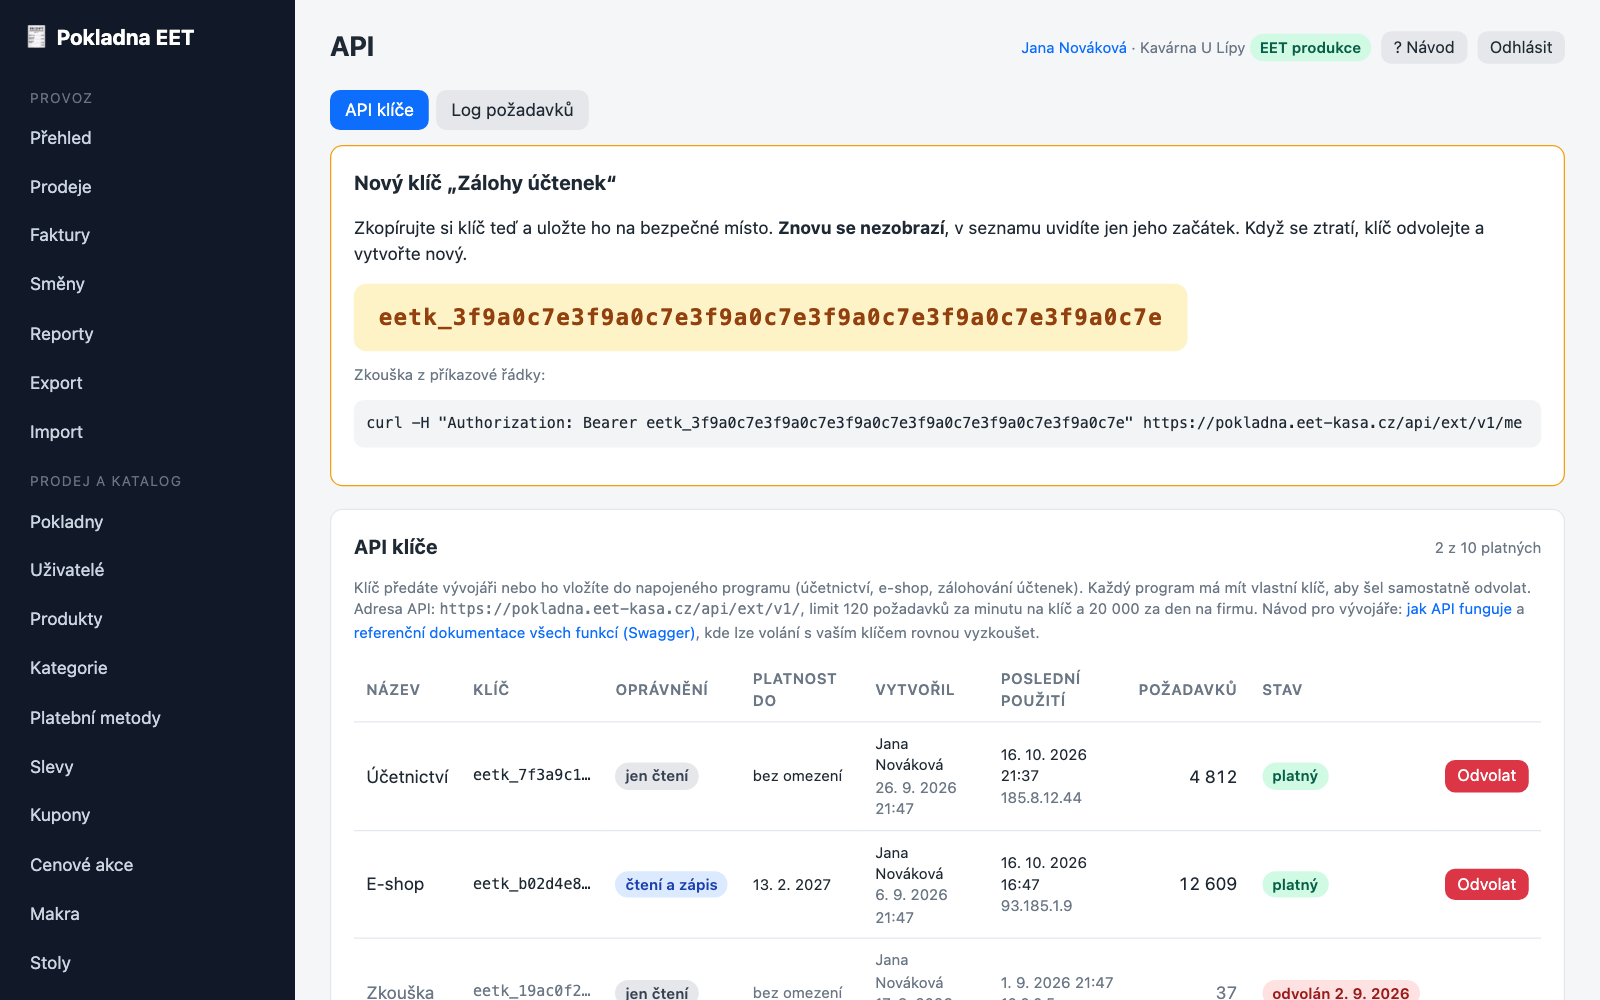The height and width of the screenshot is (1000, 1600).
Task: Click the 13. 2. 2027 expiry date
Action: (x=792, y=885)
